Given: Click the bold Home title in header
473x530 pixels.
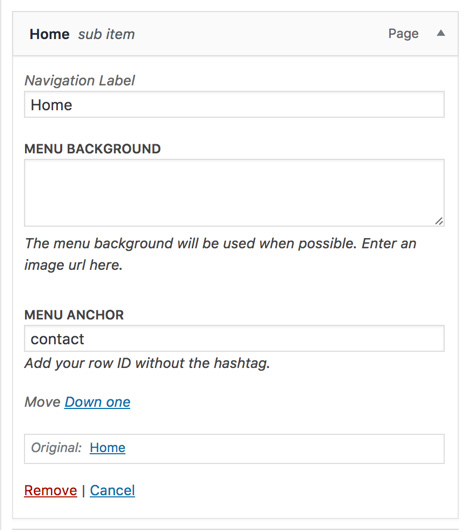Looking at the screenshot, I should pyautogui.click(x=49, y=34).
